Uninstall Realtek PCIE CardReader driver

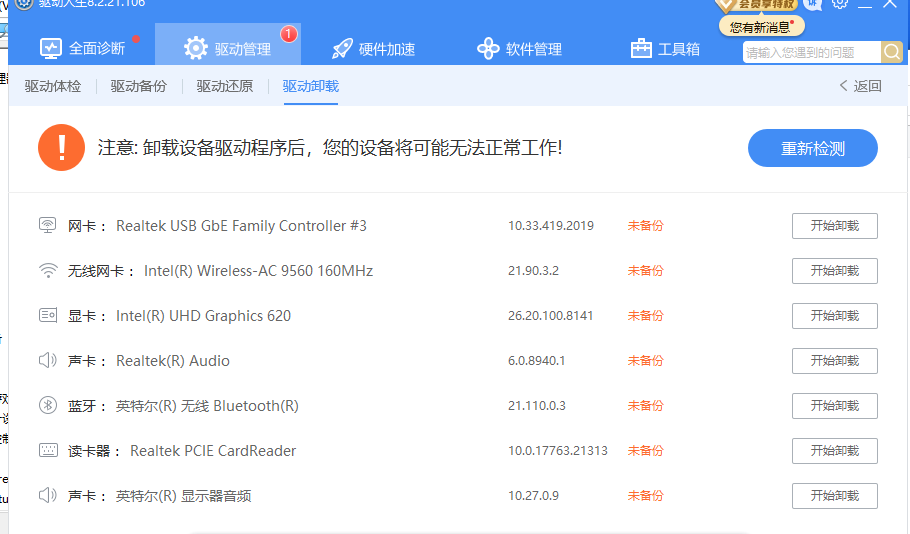pos(835,451)
